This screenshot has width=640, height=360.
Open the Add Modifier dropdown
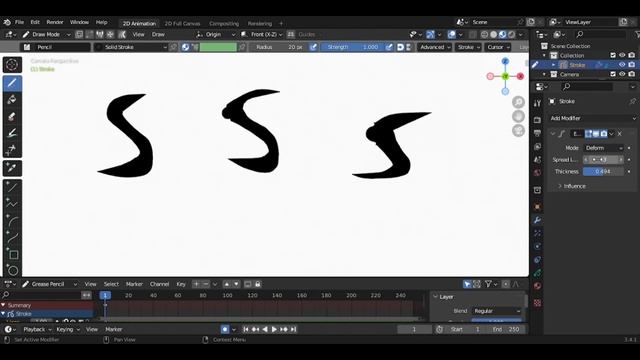pyautogui.click(x=593, y=118)
